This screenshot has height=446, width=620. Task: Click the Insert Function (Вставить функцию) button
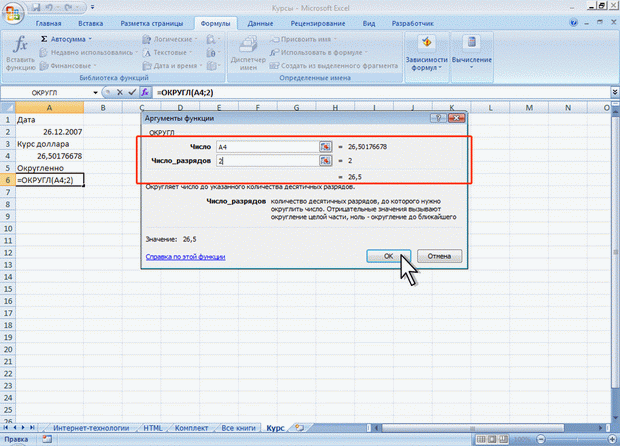click(x=18, y=52)
